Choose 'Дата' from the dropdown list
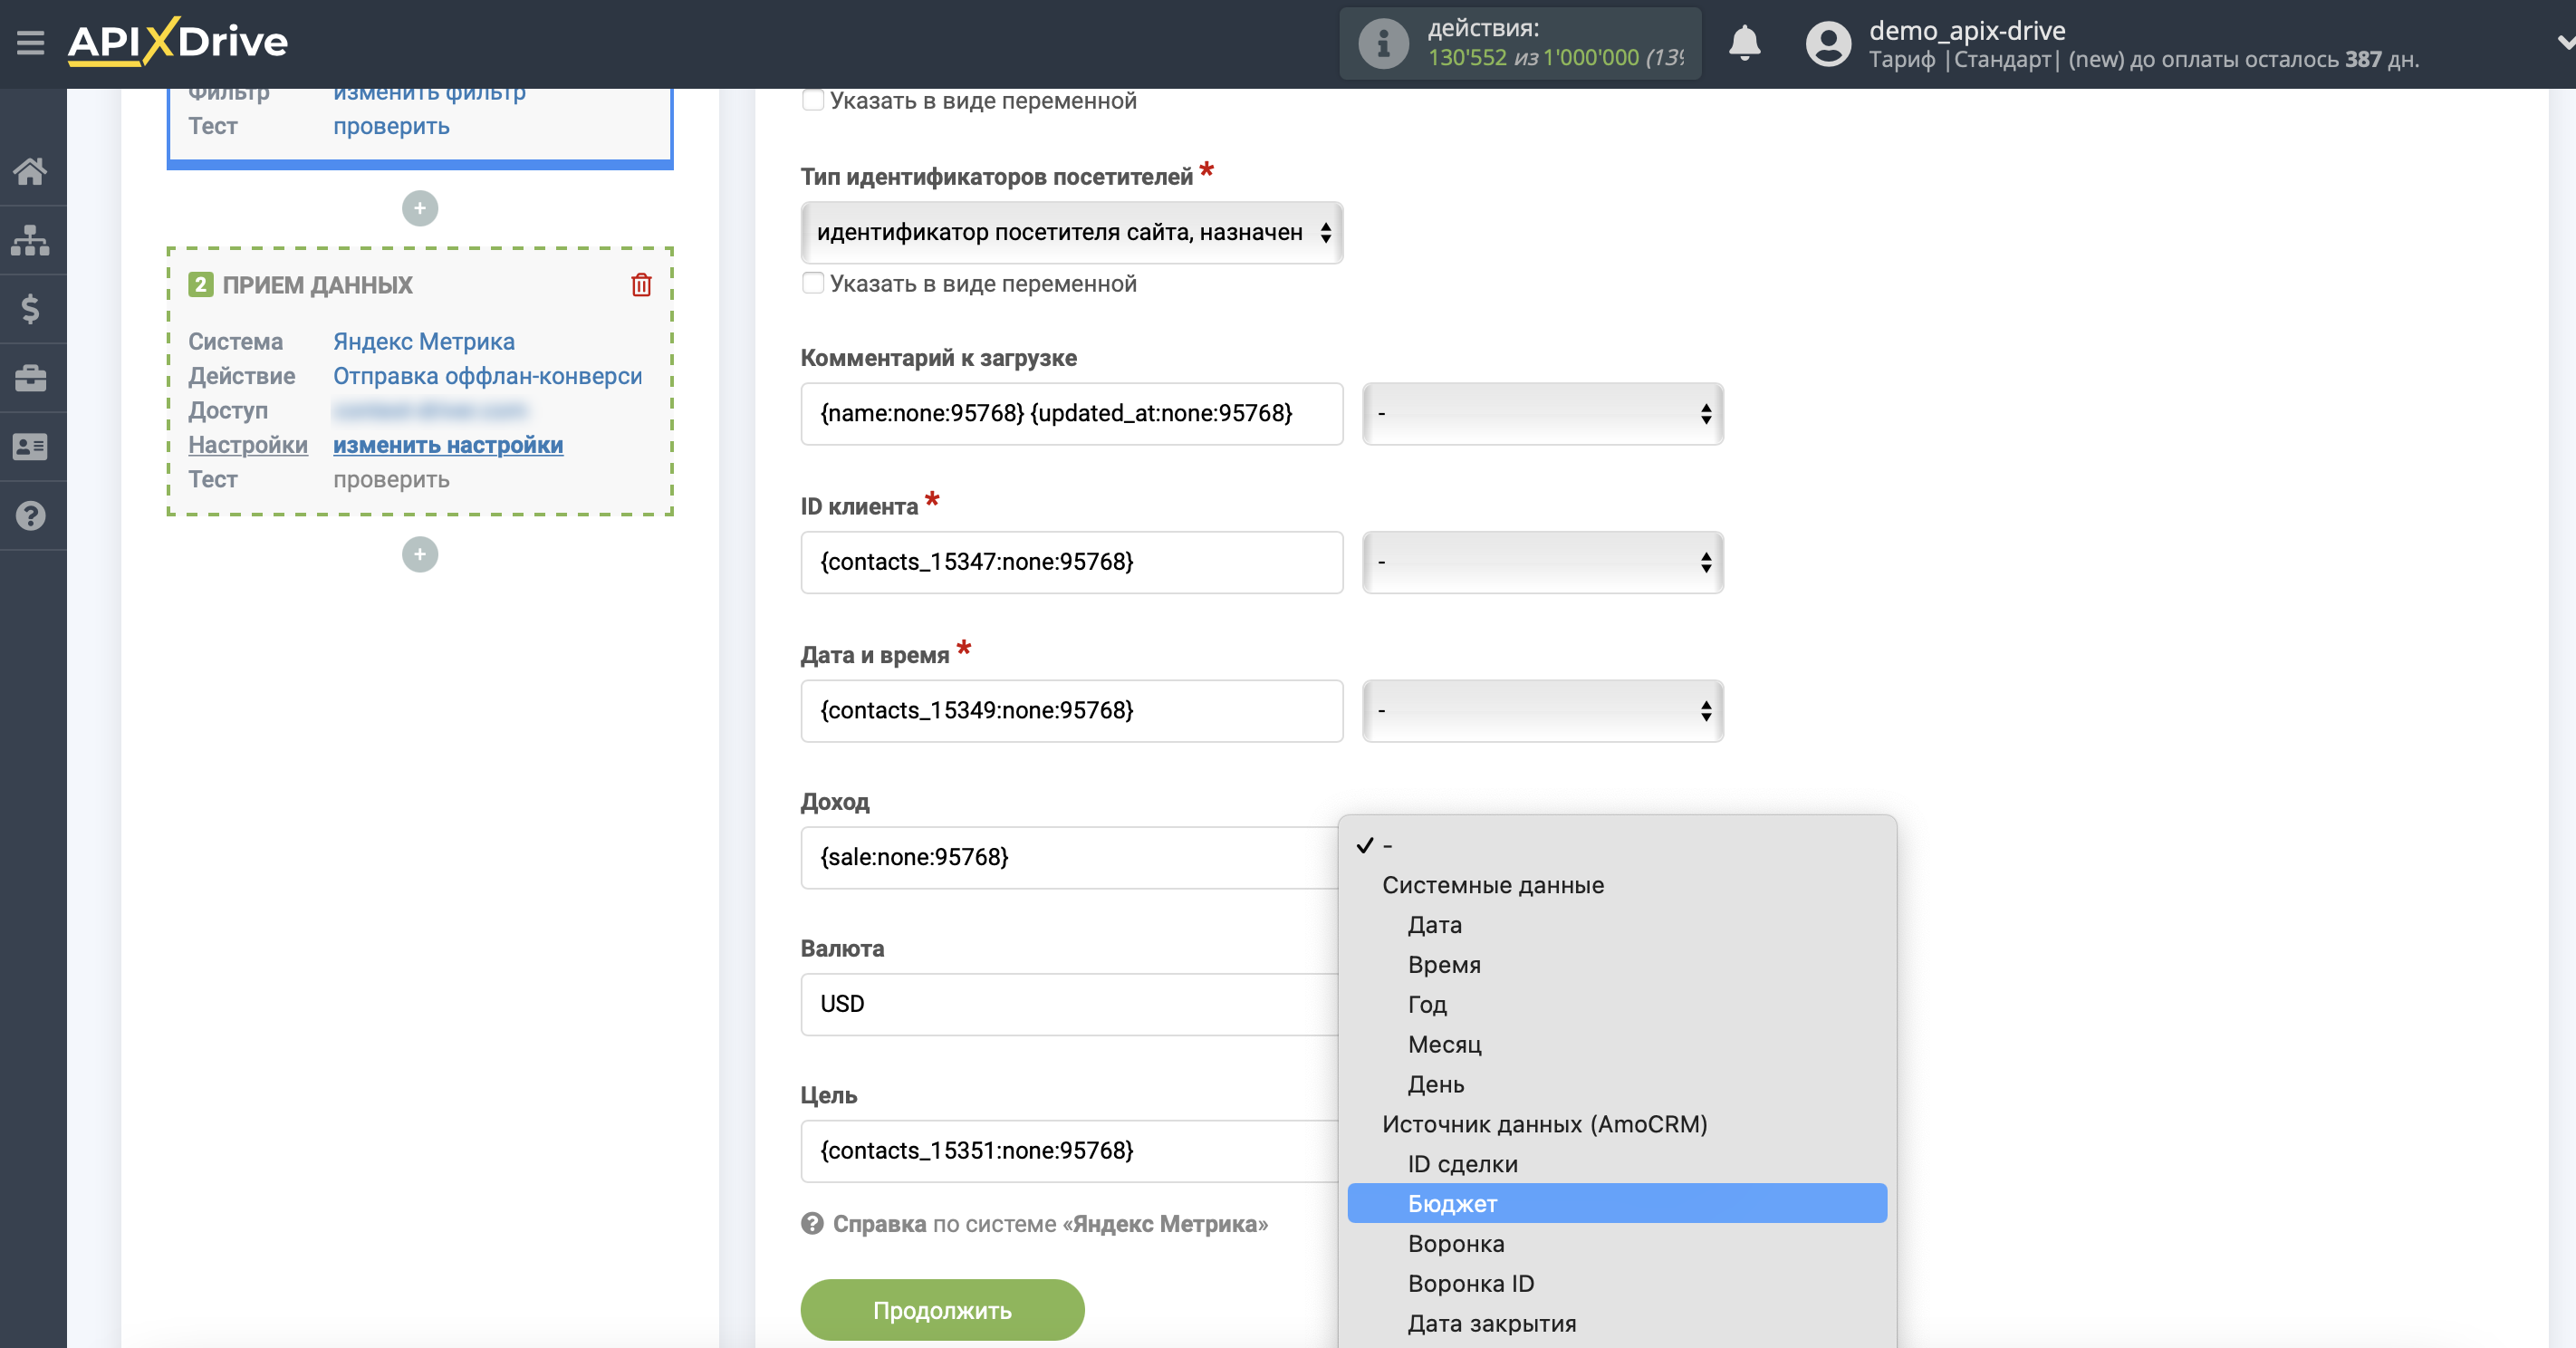Screen dimensions: 2576x1348 (x=1617, y=924)
